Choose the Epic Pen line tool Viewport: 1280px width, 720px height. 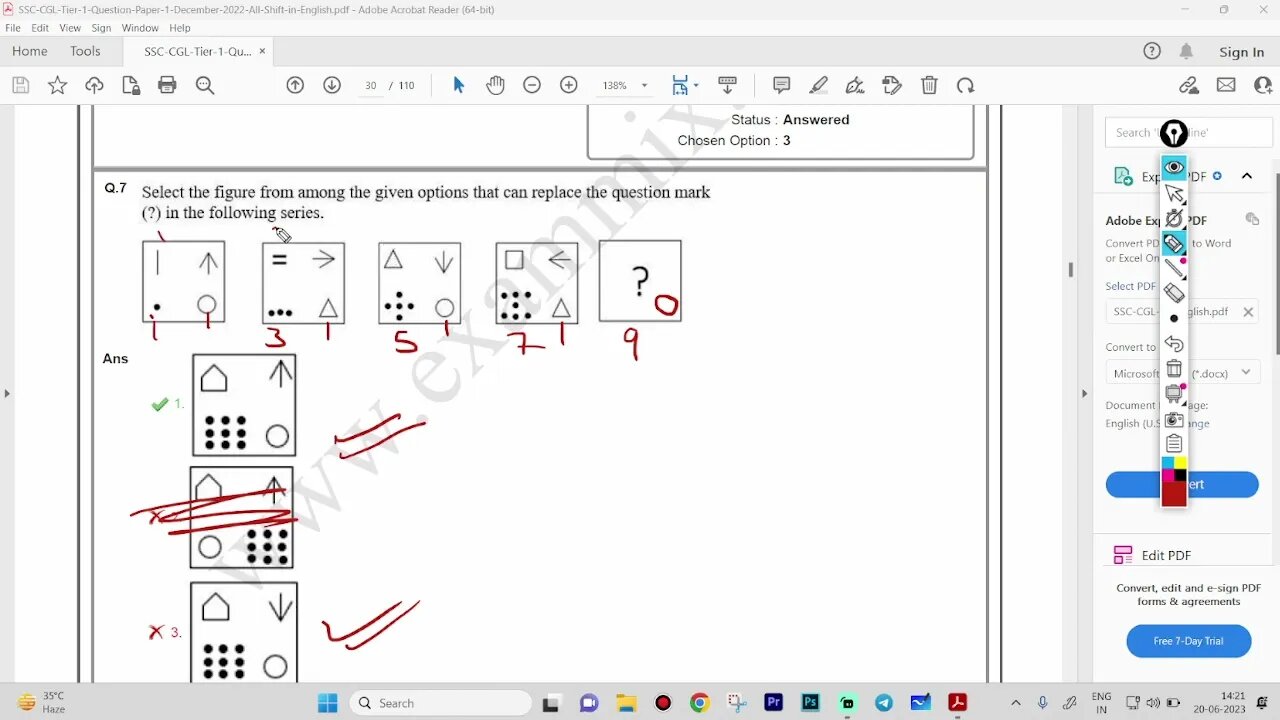1174,268
